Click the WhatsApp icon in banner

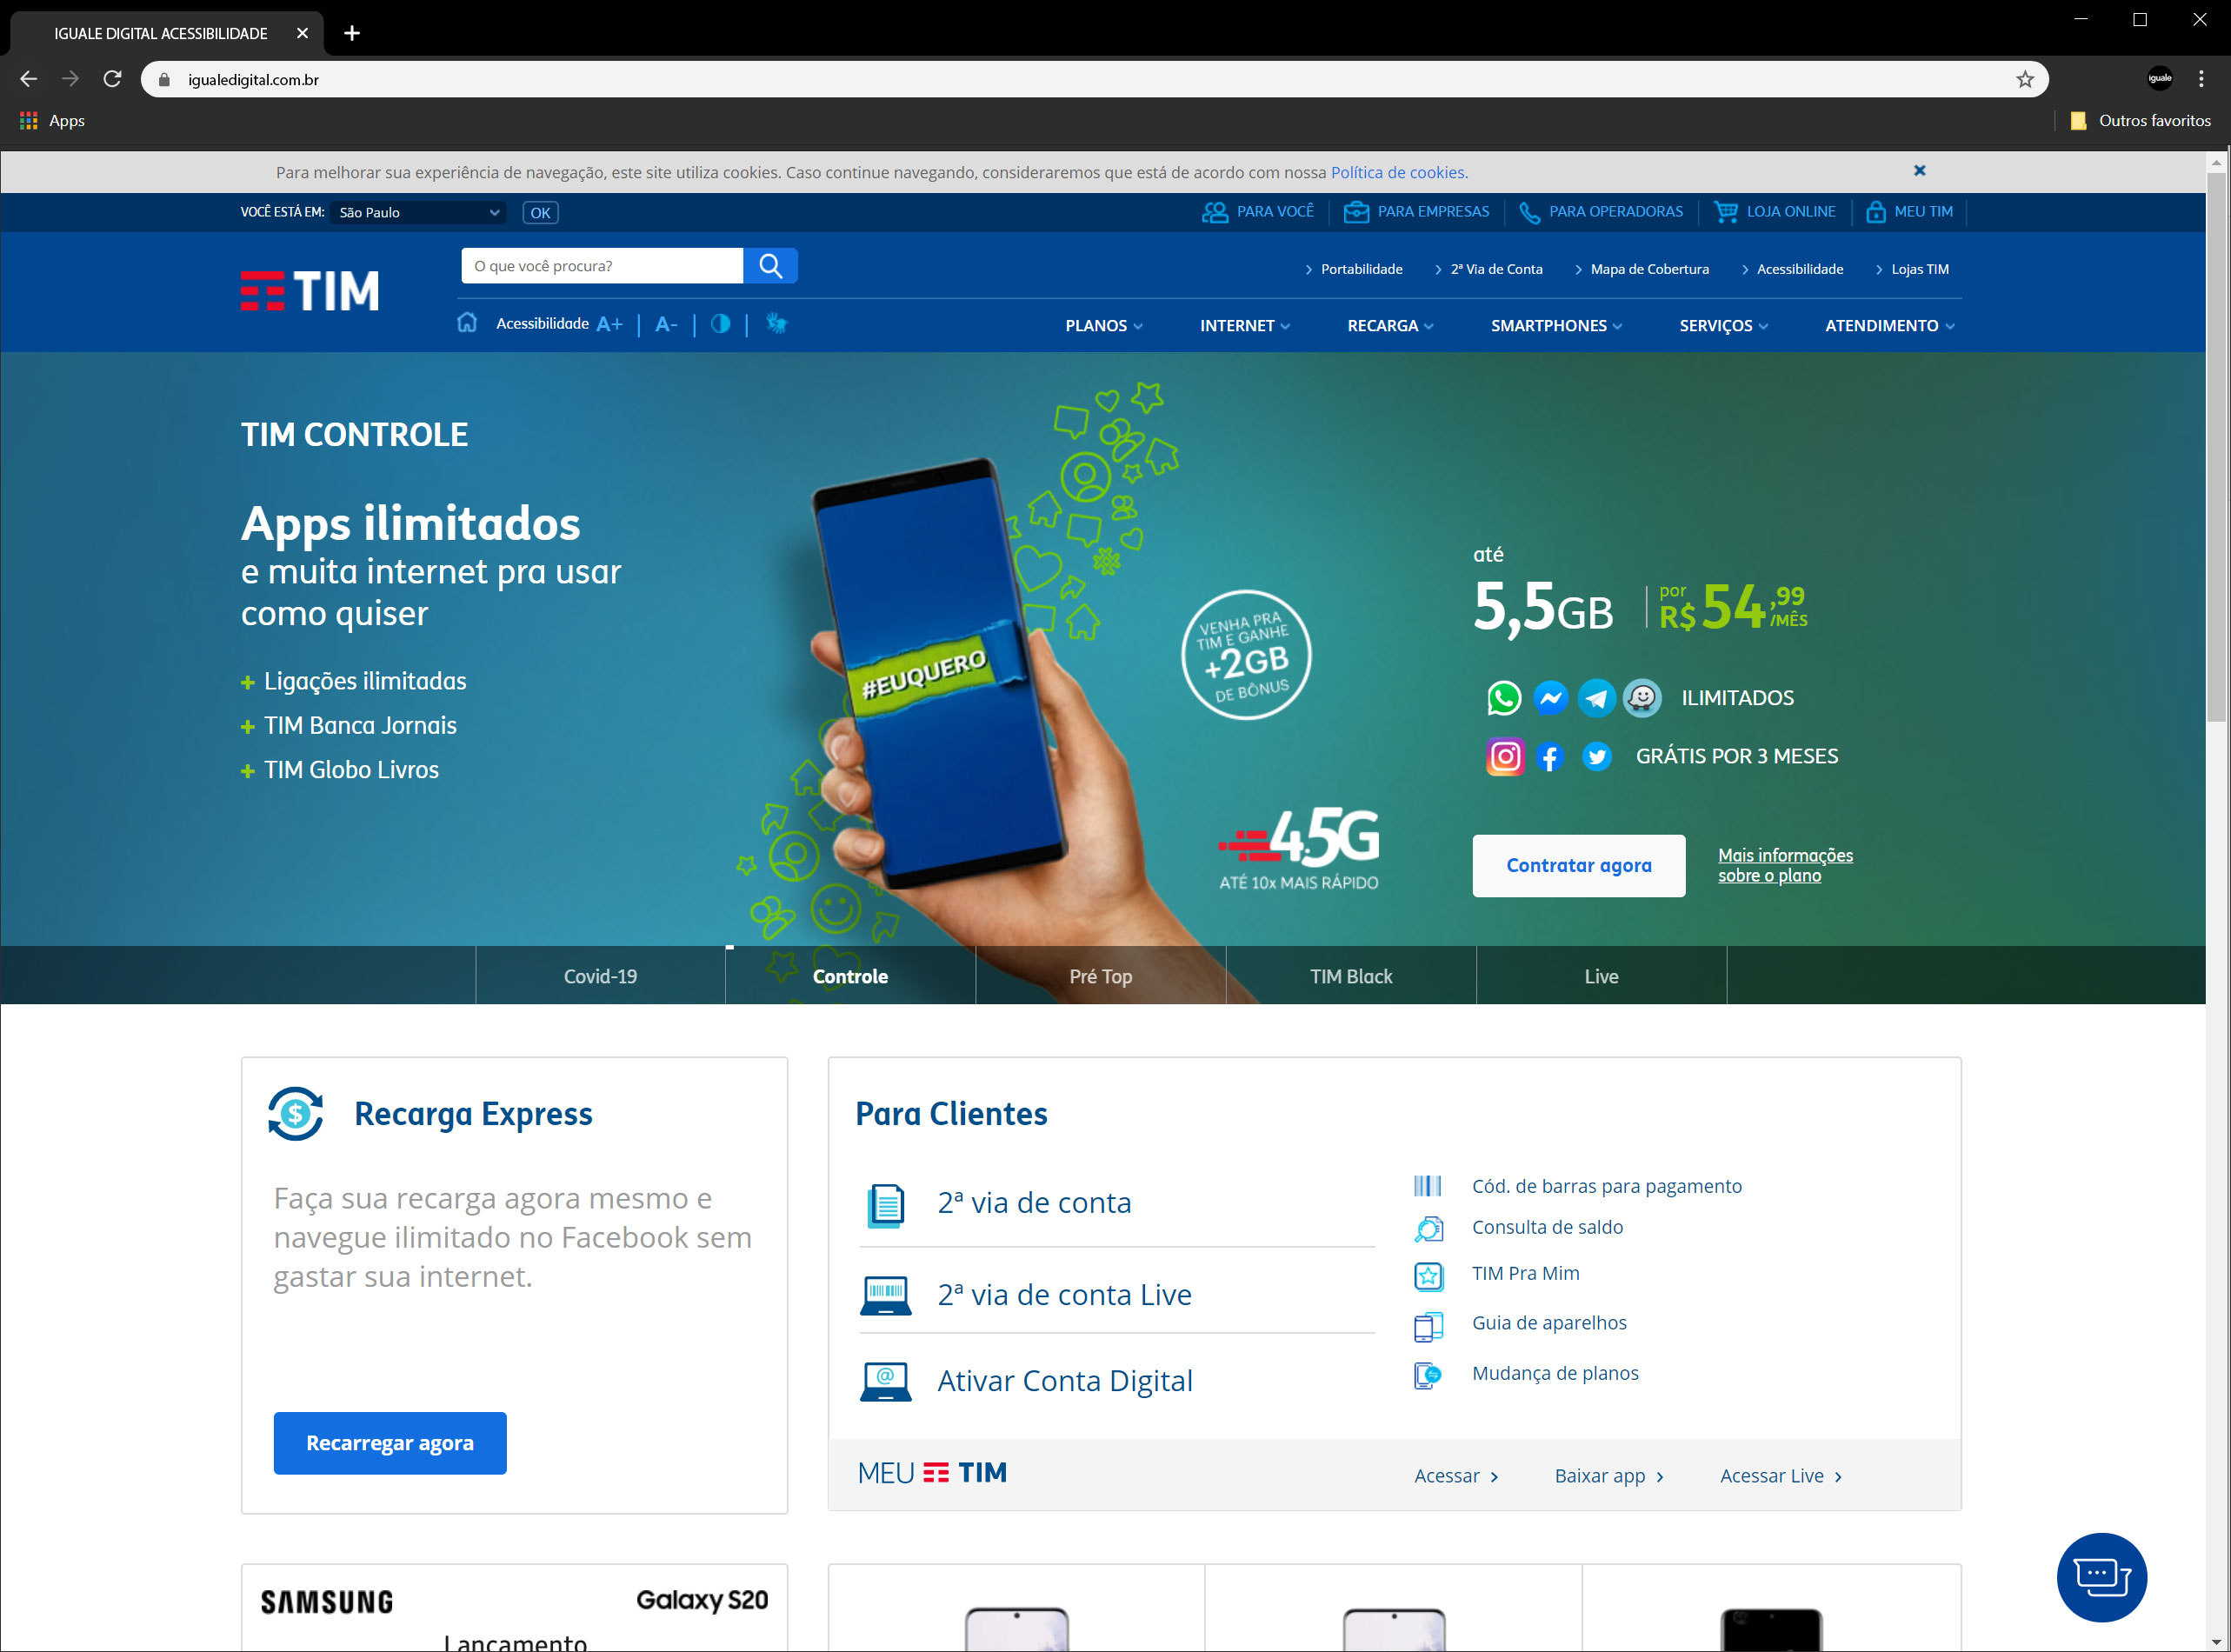click(1504, 698)
